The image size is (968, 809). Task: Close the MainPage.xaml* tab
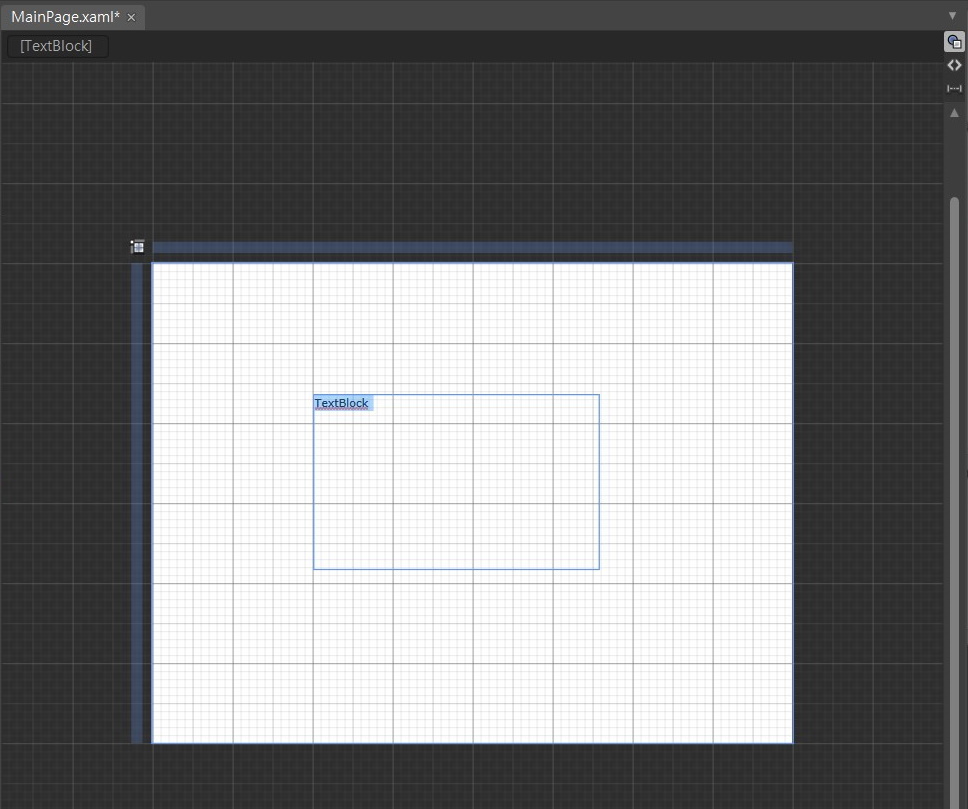coord(131,17)
